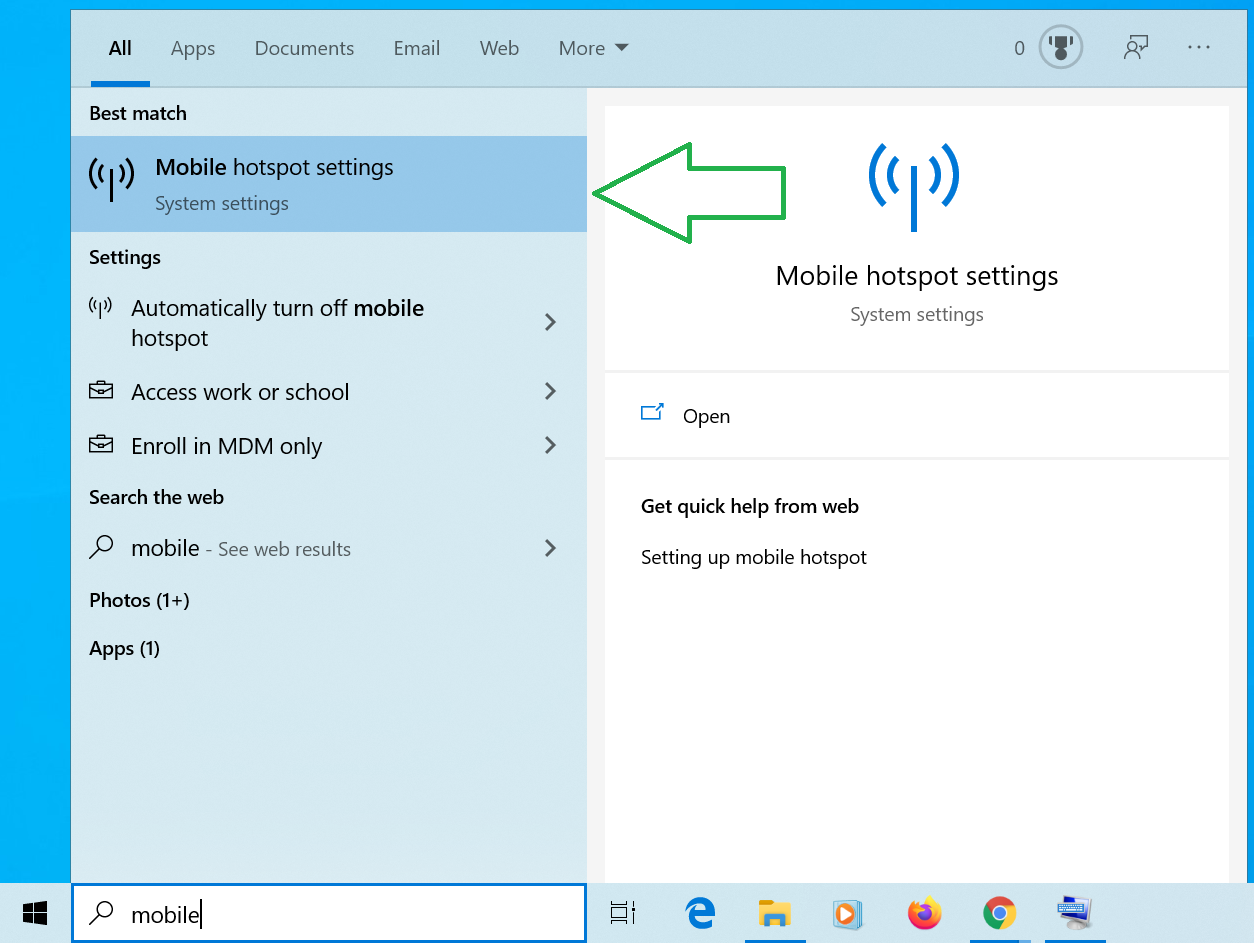Viewport: 1254px width, 943px height.
Task: Click the Windows Start button
Action: coord(35,913)
